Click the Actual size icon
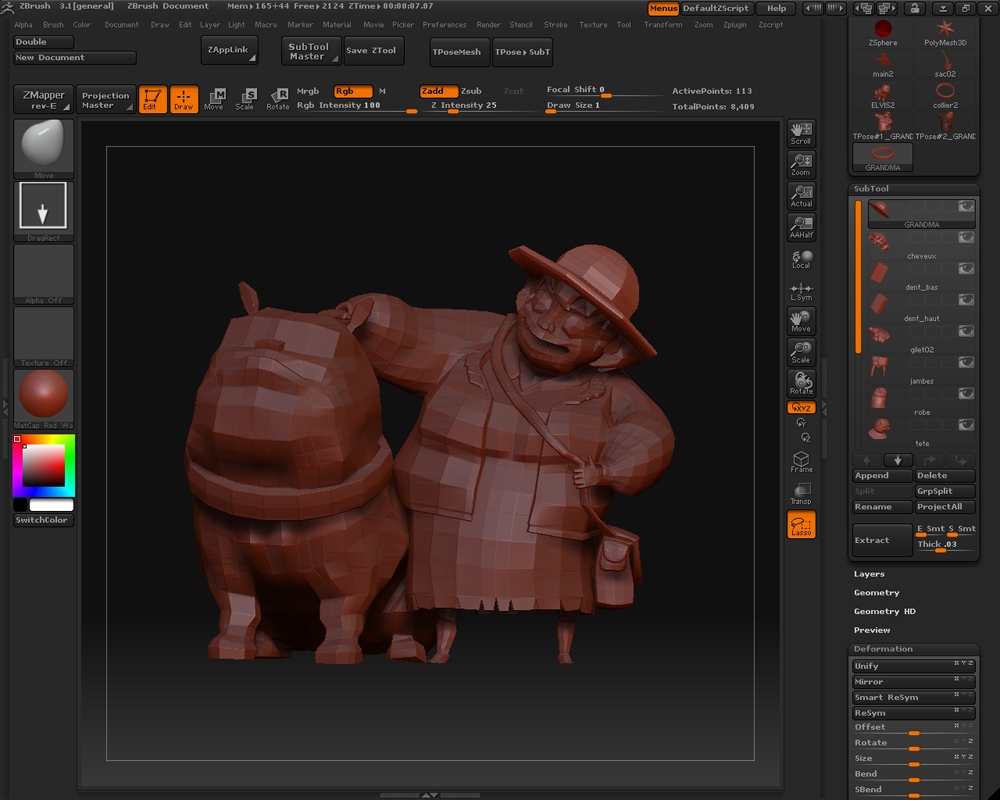The width and height of the screenshot is (1000, 800). click(x=801, y=196)
